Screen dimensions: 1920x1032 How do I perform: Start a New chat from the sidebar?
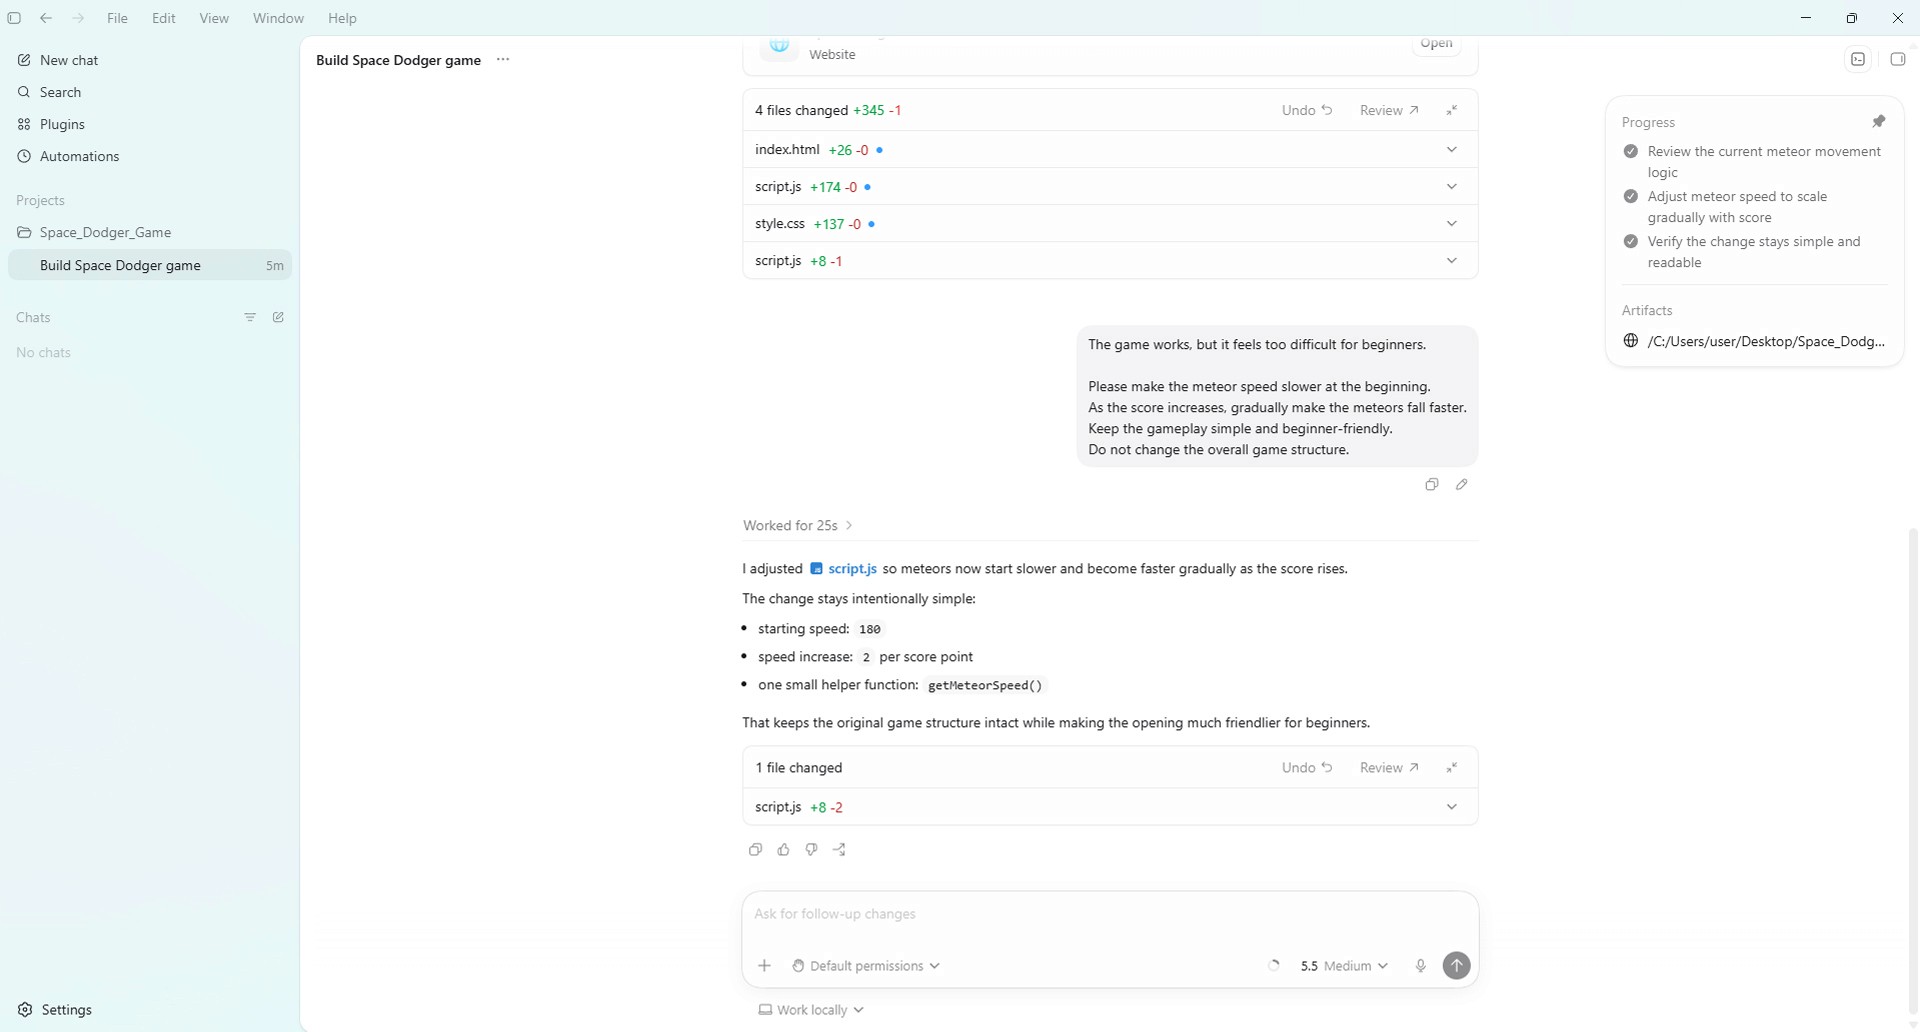150,60
